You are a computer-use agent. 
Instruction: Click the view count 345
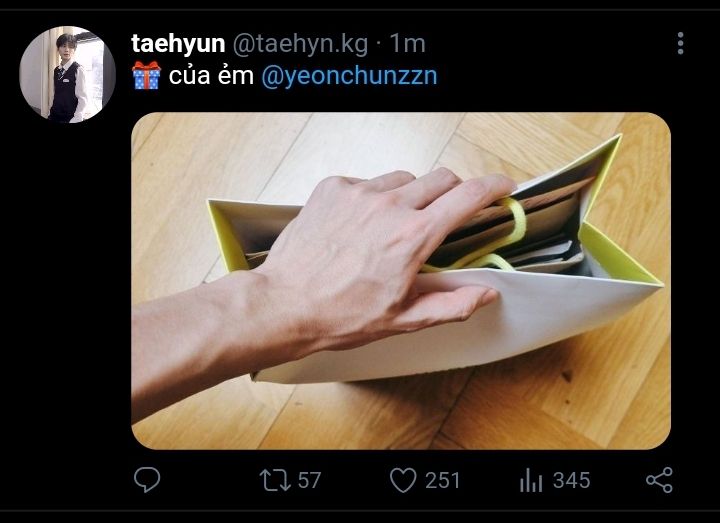(x=571, y=480)
